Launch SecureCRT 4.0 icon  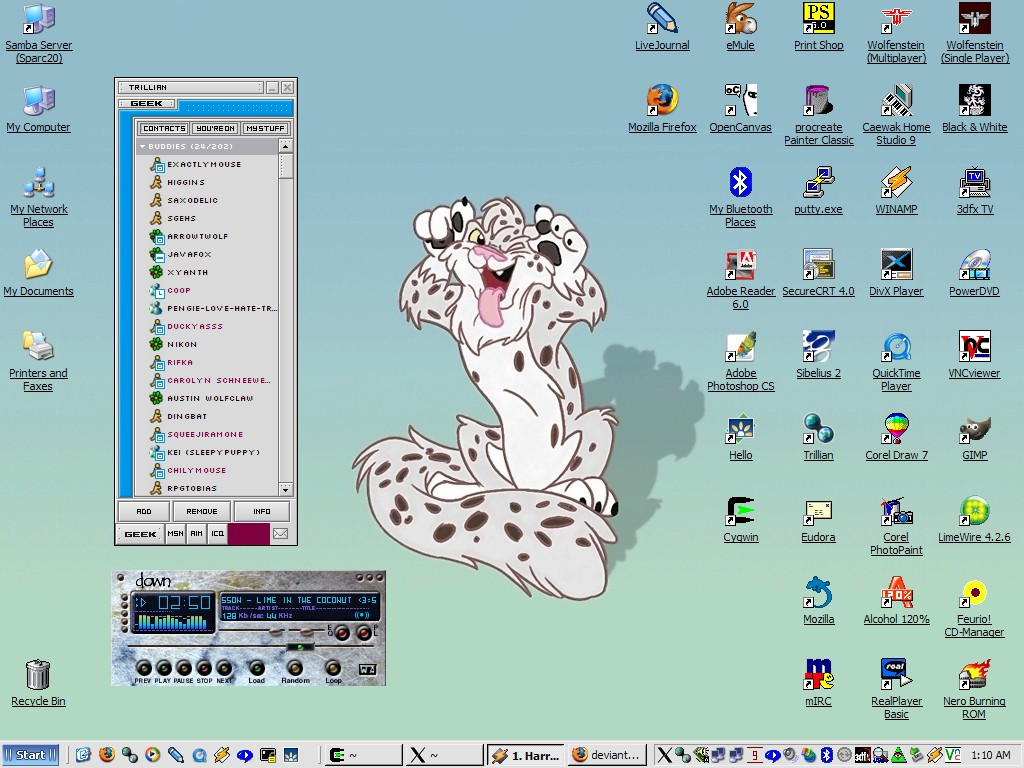pos(818,274)
